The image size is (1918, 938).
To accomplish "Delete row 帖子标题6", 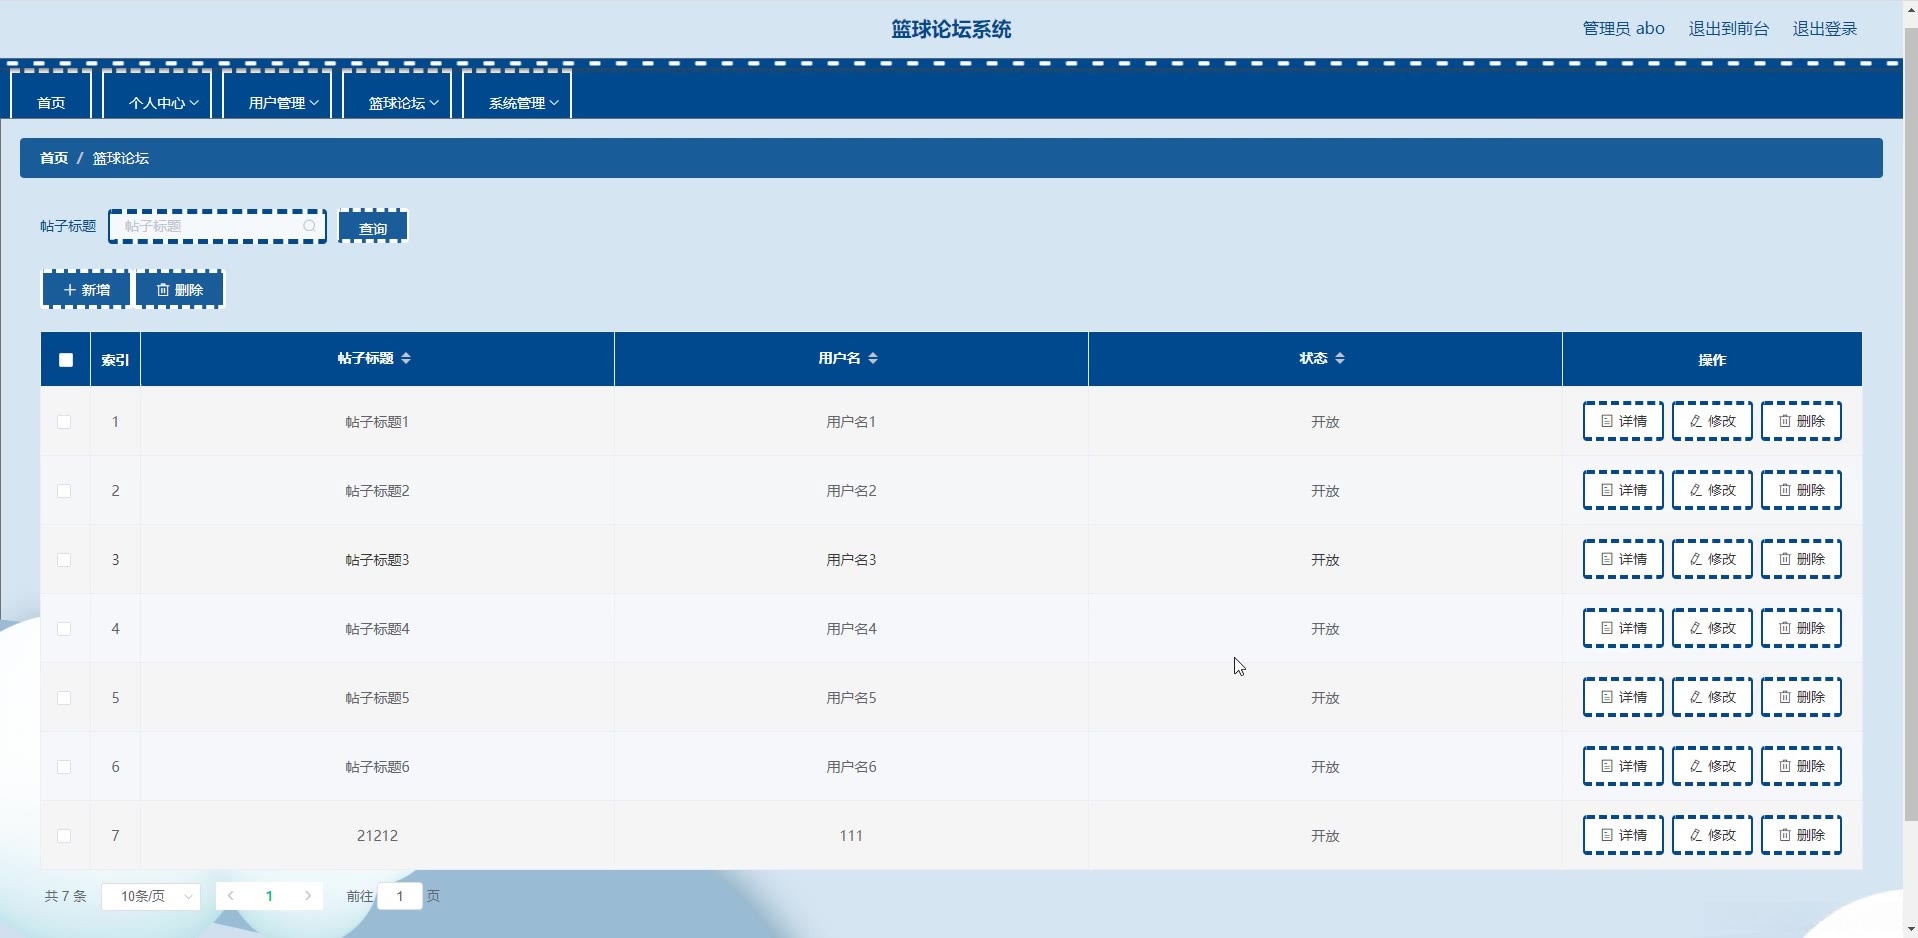I will (x=1801, y=766).
